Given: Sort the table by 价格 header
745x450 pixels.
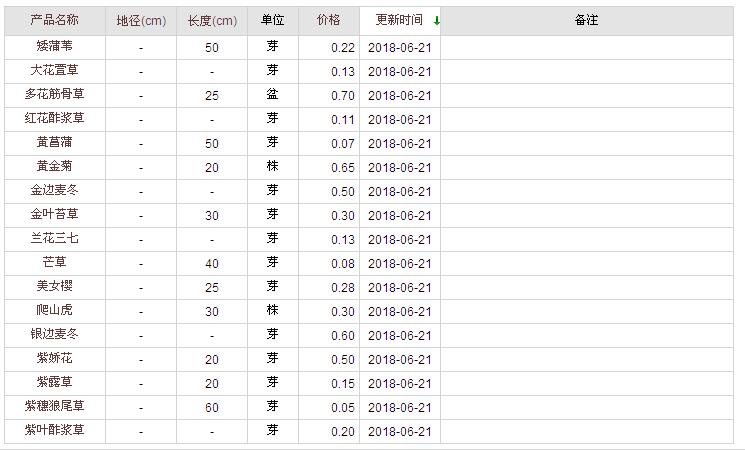Looking at the screenshot, I should pyautogui.click(x=328, y=20).
